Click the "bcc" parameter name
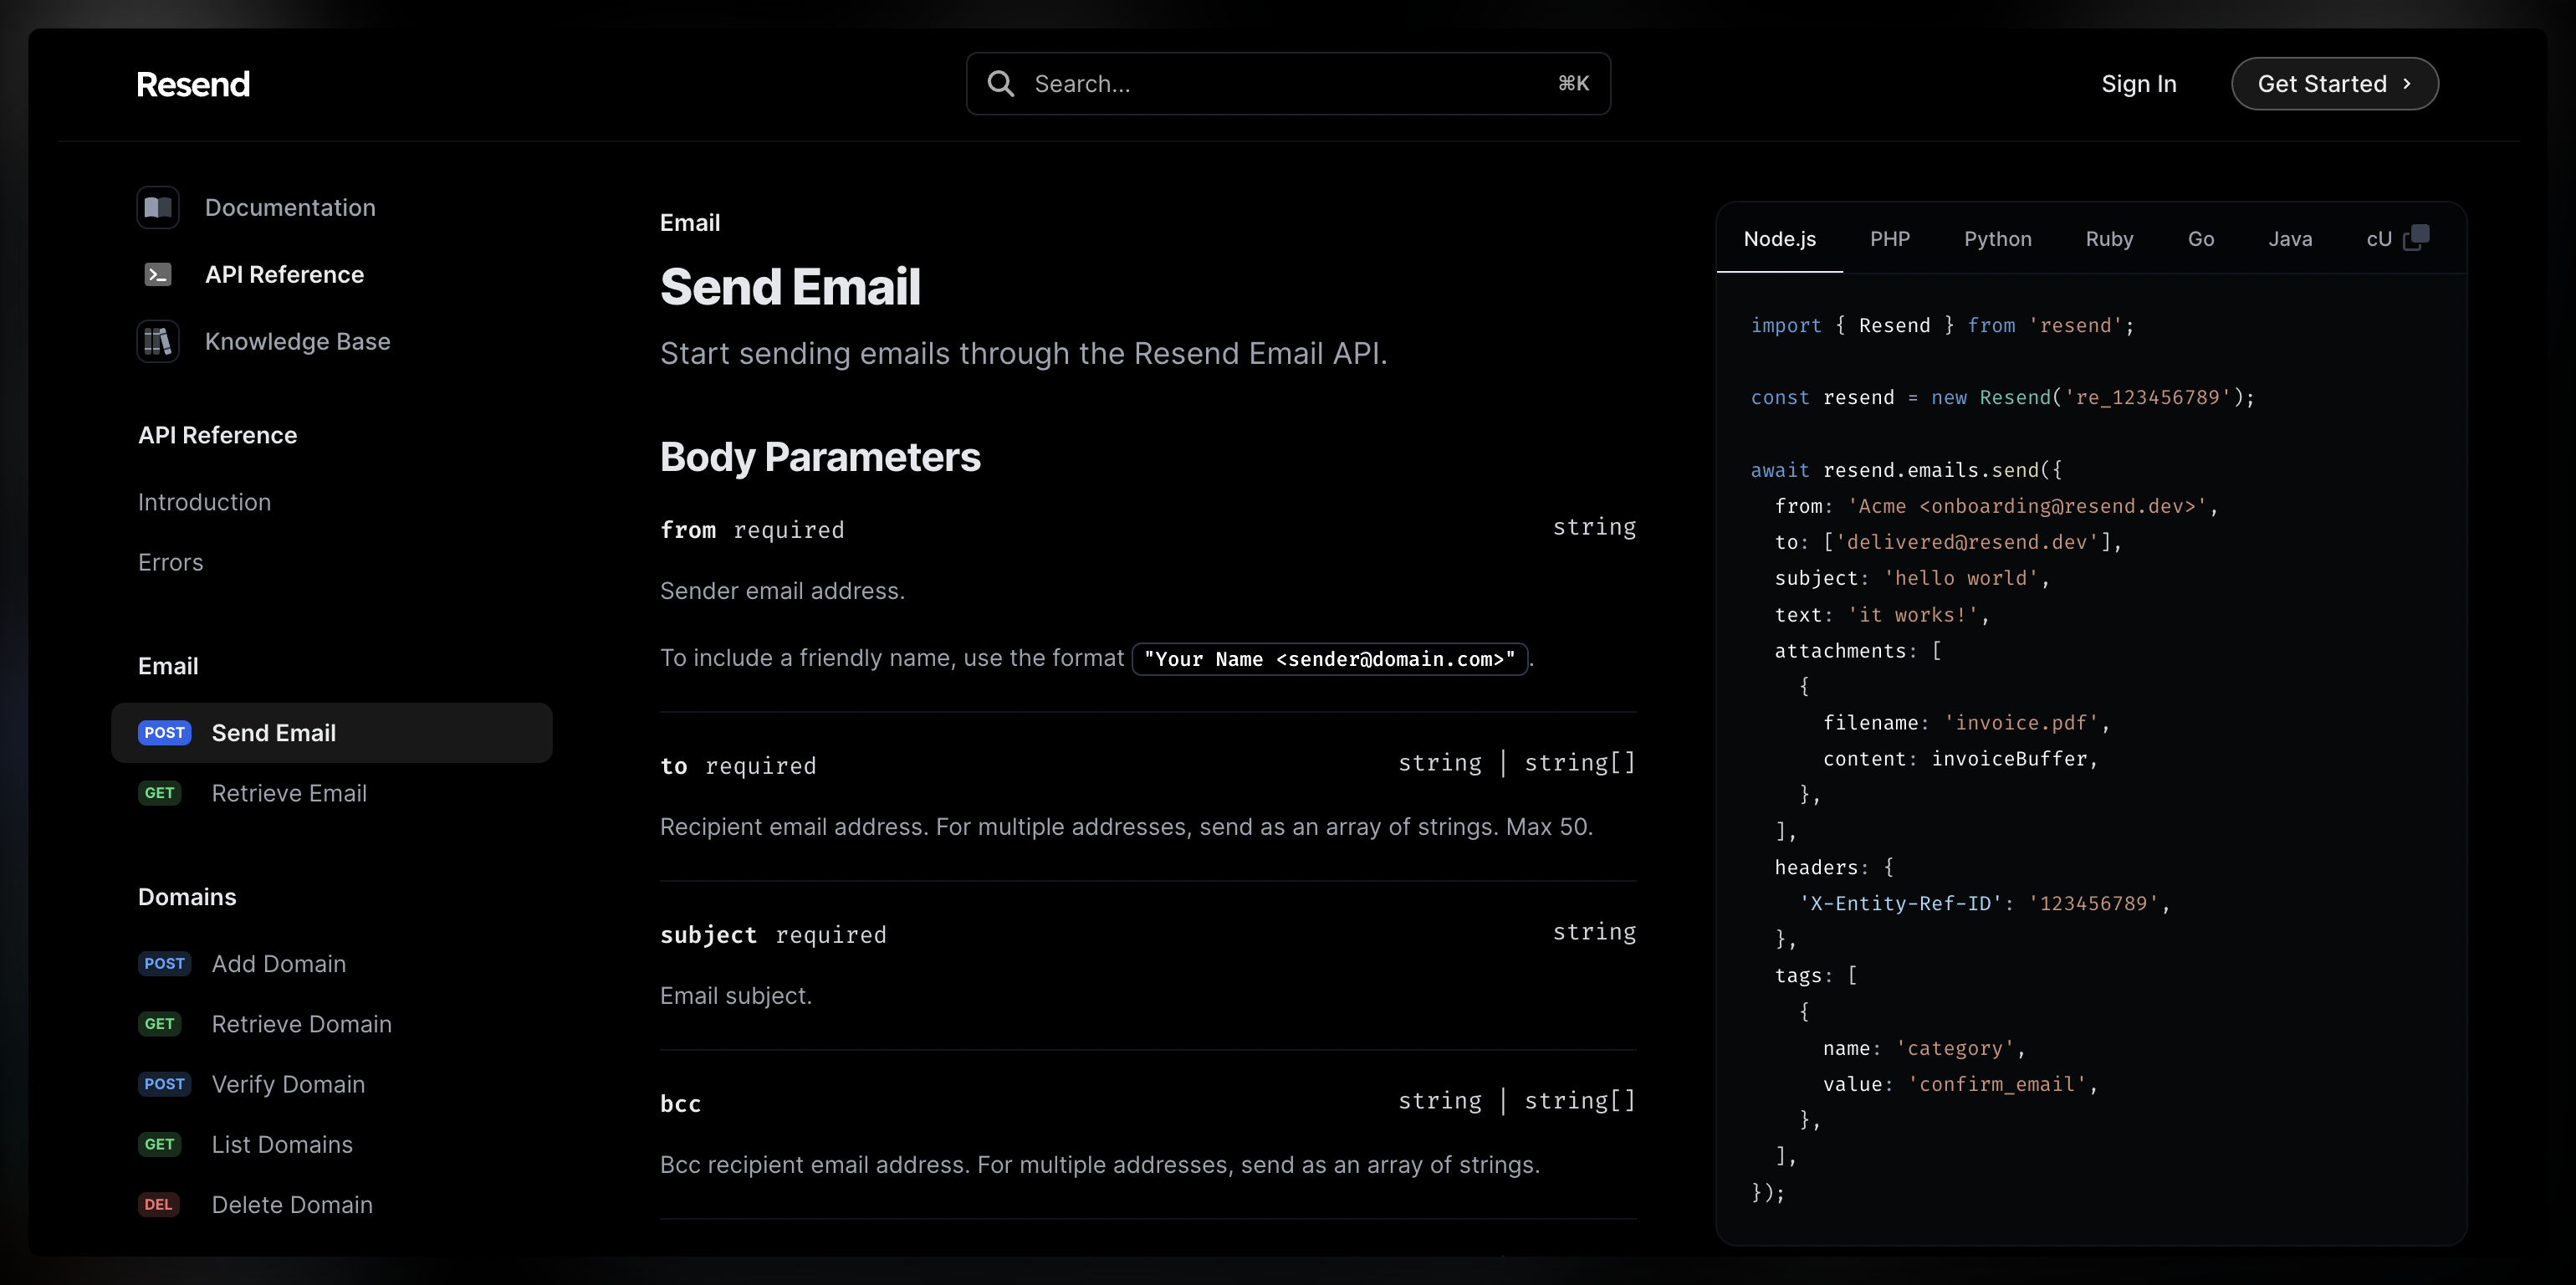The height and width of the screenshot is (1285, 2576). pyautogui.click(x=680, y=1104)
